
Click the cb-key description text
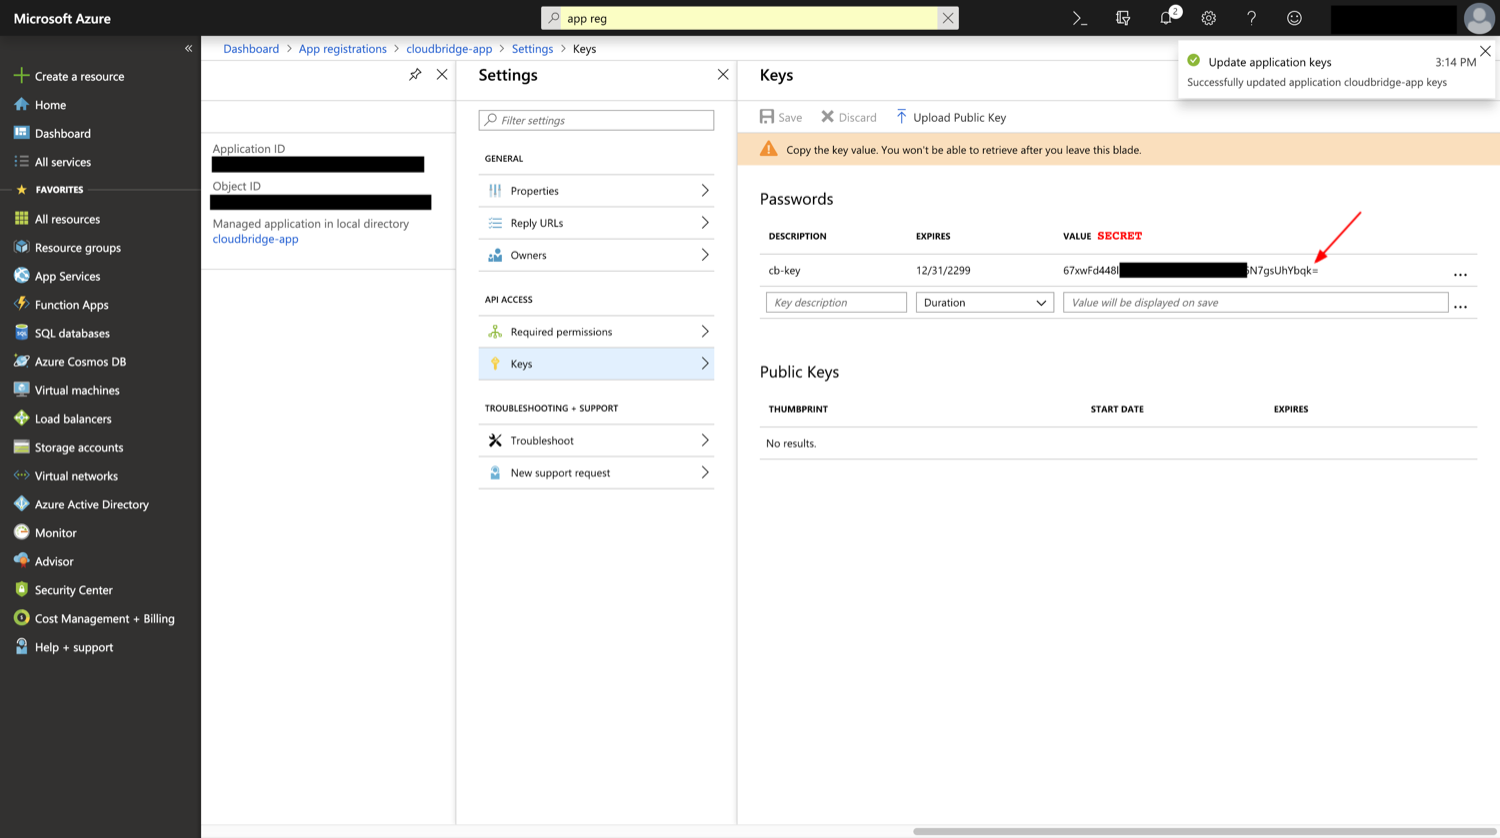tap(784, 270)
